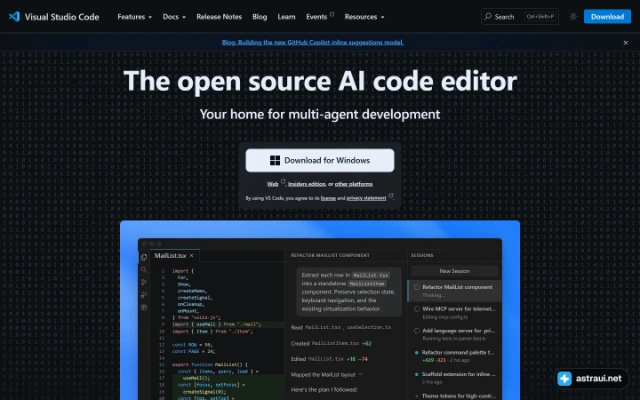Open the other platforms link
This screenshot has height=400, width=640.
[x=353, y=184]
